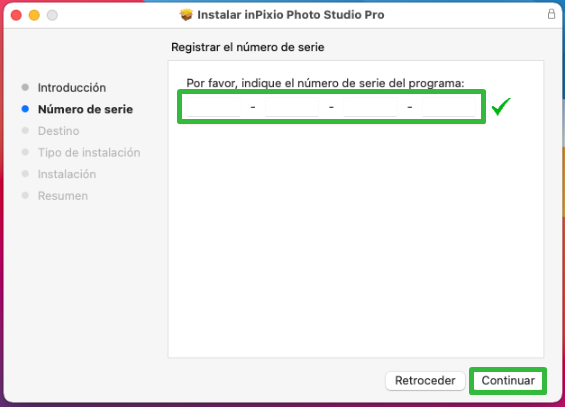Close the installer with red button

(16, 15)
